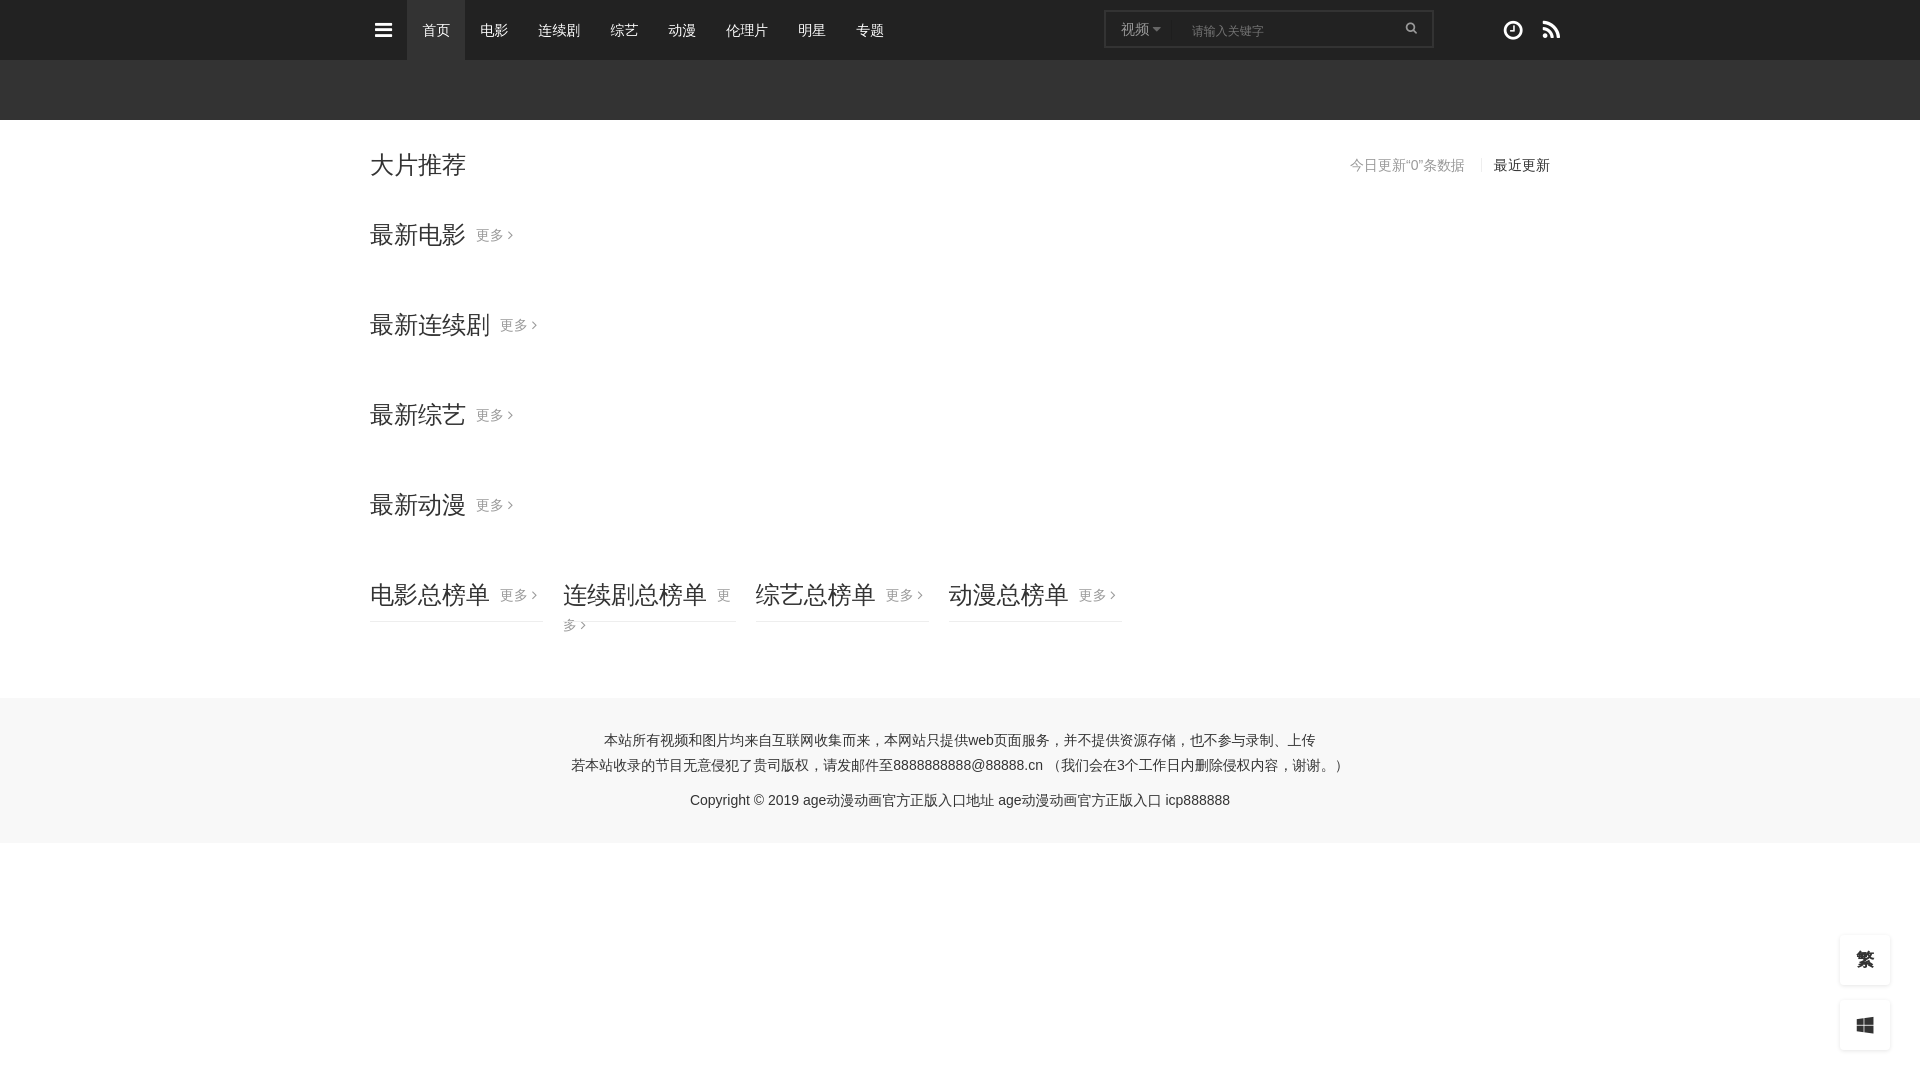1920x1080 pixels.
Task: Click the 最新动漫 heading link
Action: coord(418,505)
